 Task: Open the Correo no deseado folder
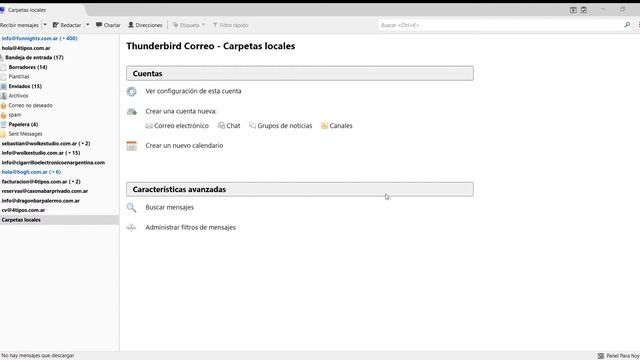click(x=31, y=105)
